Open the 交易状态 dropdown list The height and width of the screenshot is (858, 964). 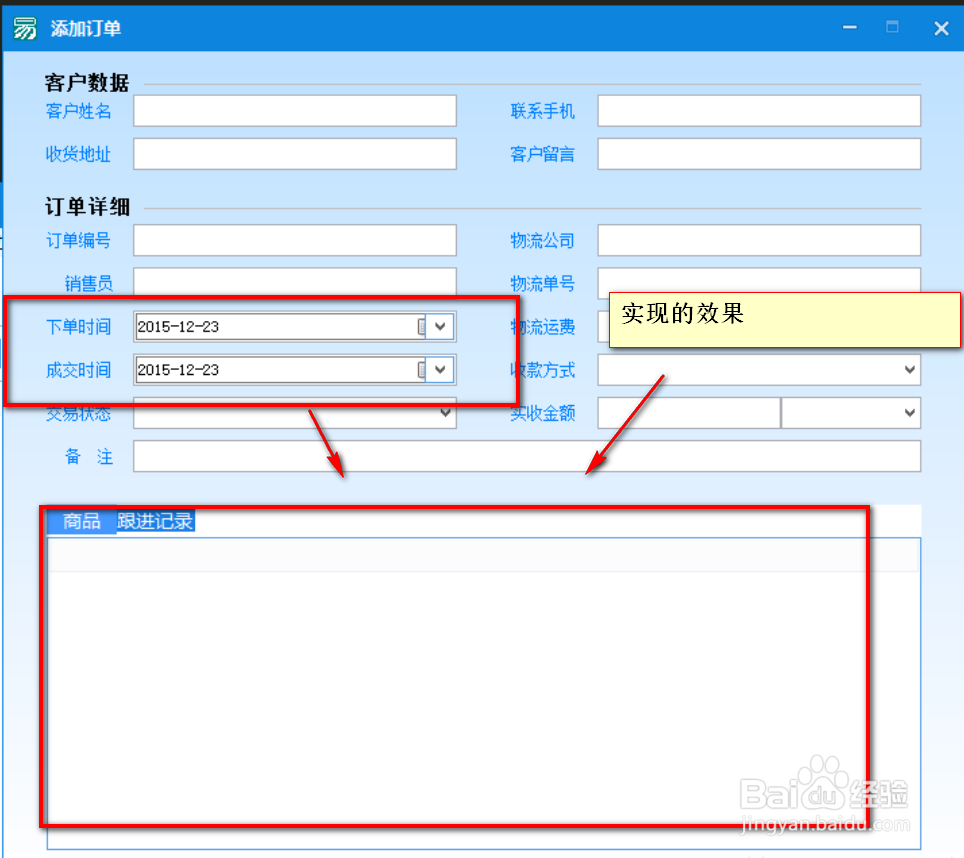tap(445, 413)
